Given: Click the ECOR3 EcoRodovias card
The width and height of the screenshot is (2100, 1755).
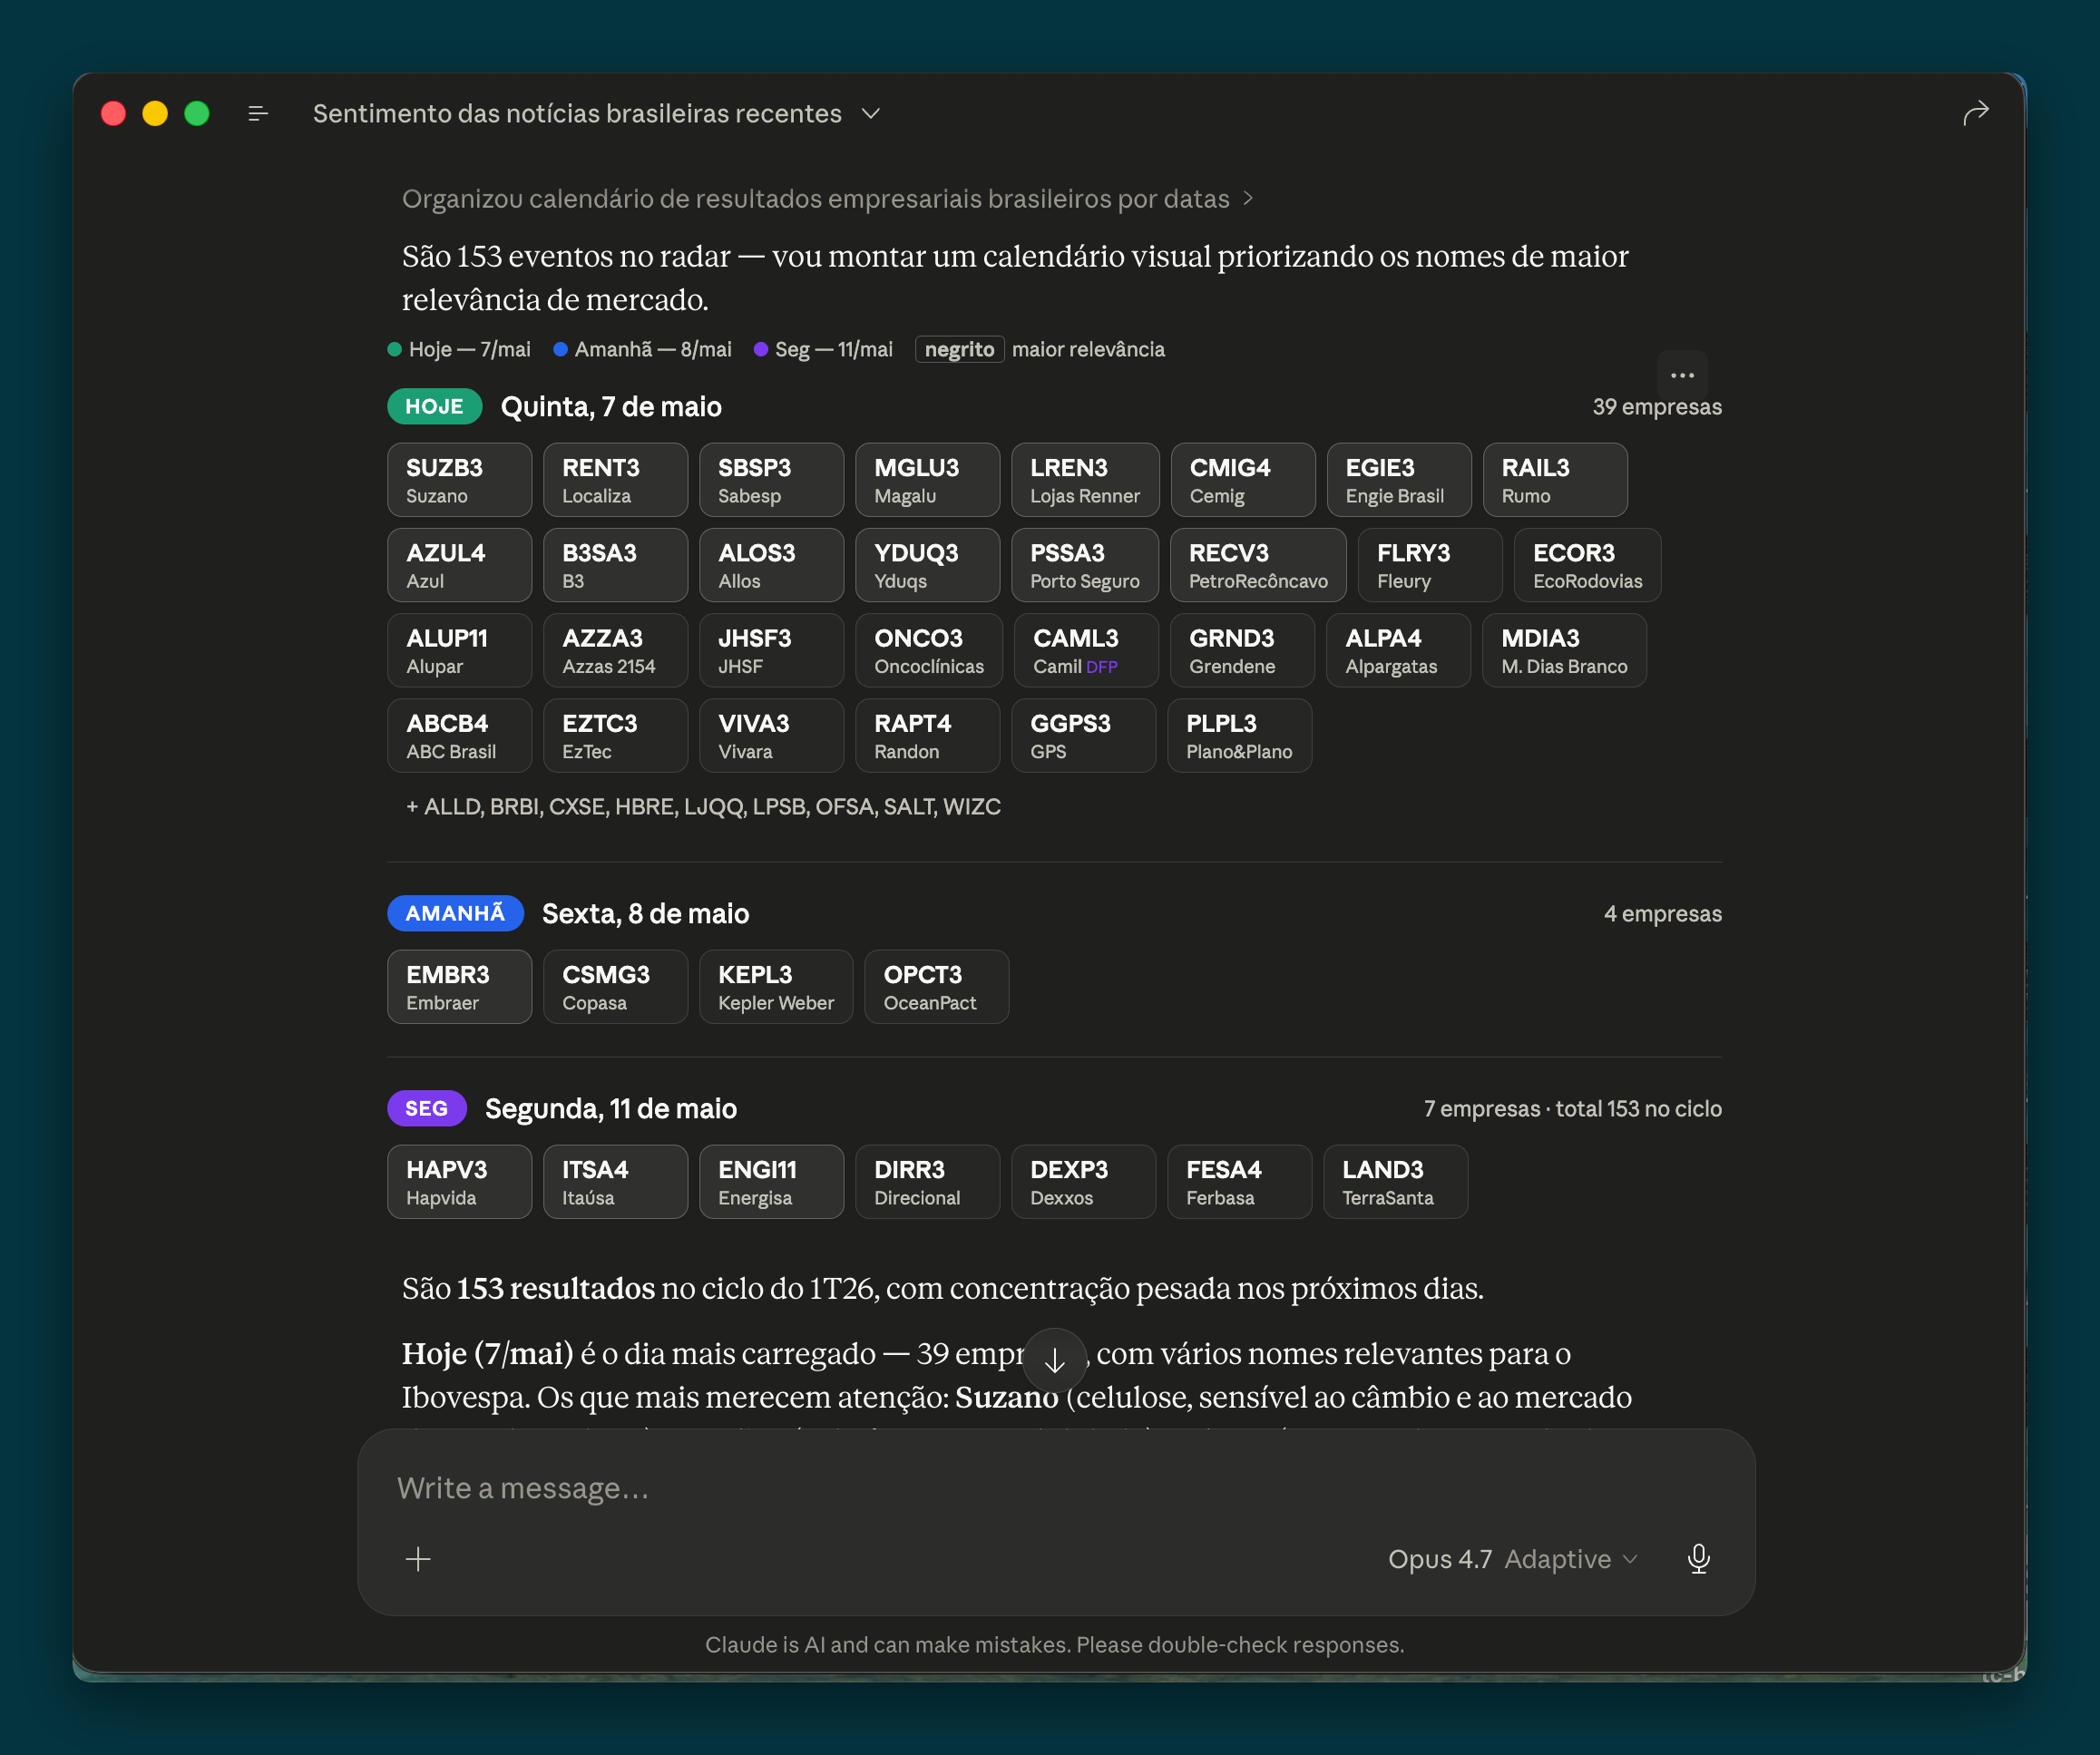Looking at the screenshot, I should pyautogui.click(x=1587, y=565).
